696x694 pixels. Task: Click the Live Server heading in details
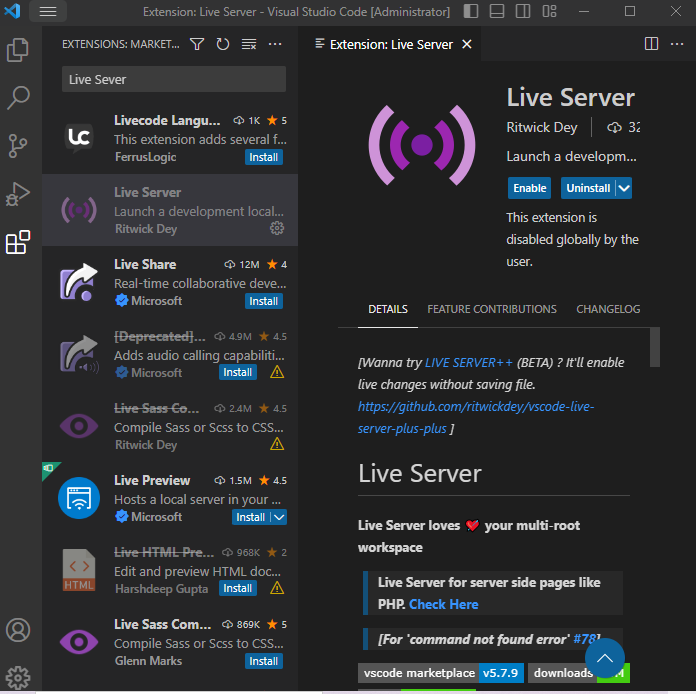(x=420, y=474)
